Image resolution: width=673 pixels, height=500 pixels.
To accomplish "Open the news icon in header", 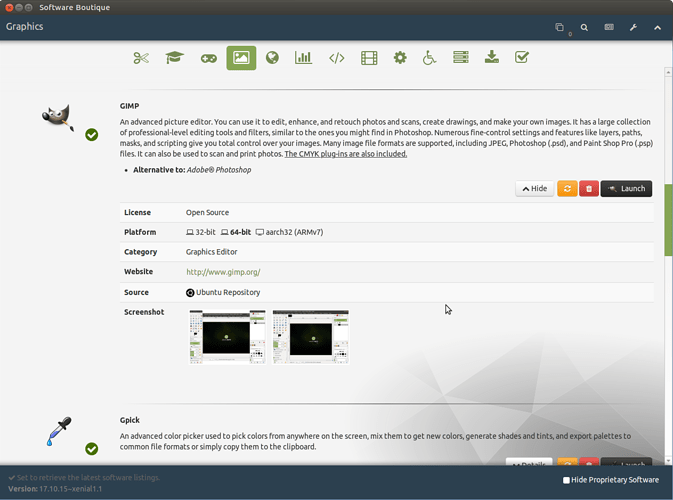I will click(609, 27).
